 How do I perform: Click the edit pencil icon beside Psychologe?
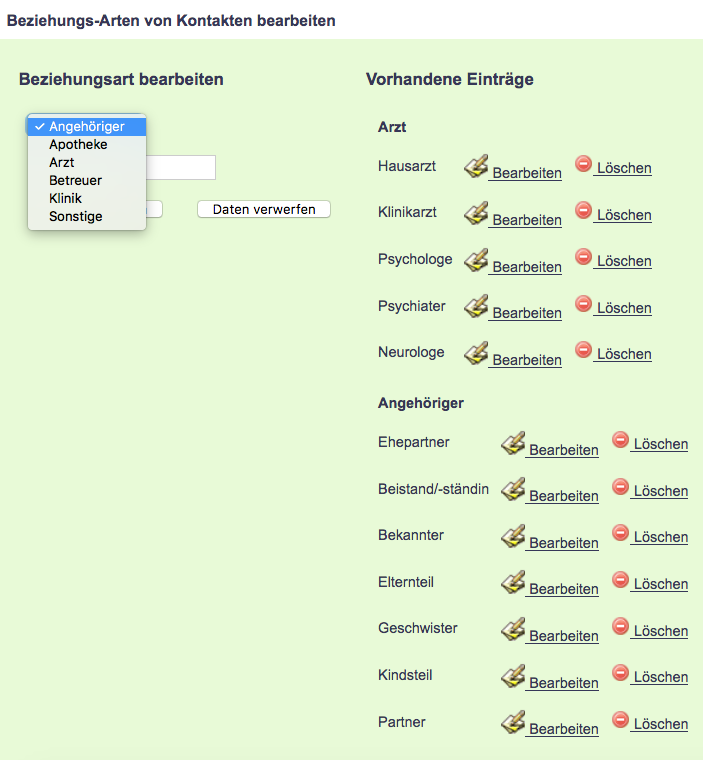click(476, 260)
